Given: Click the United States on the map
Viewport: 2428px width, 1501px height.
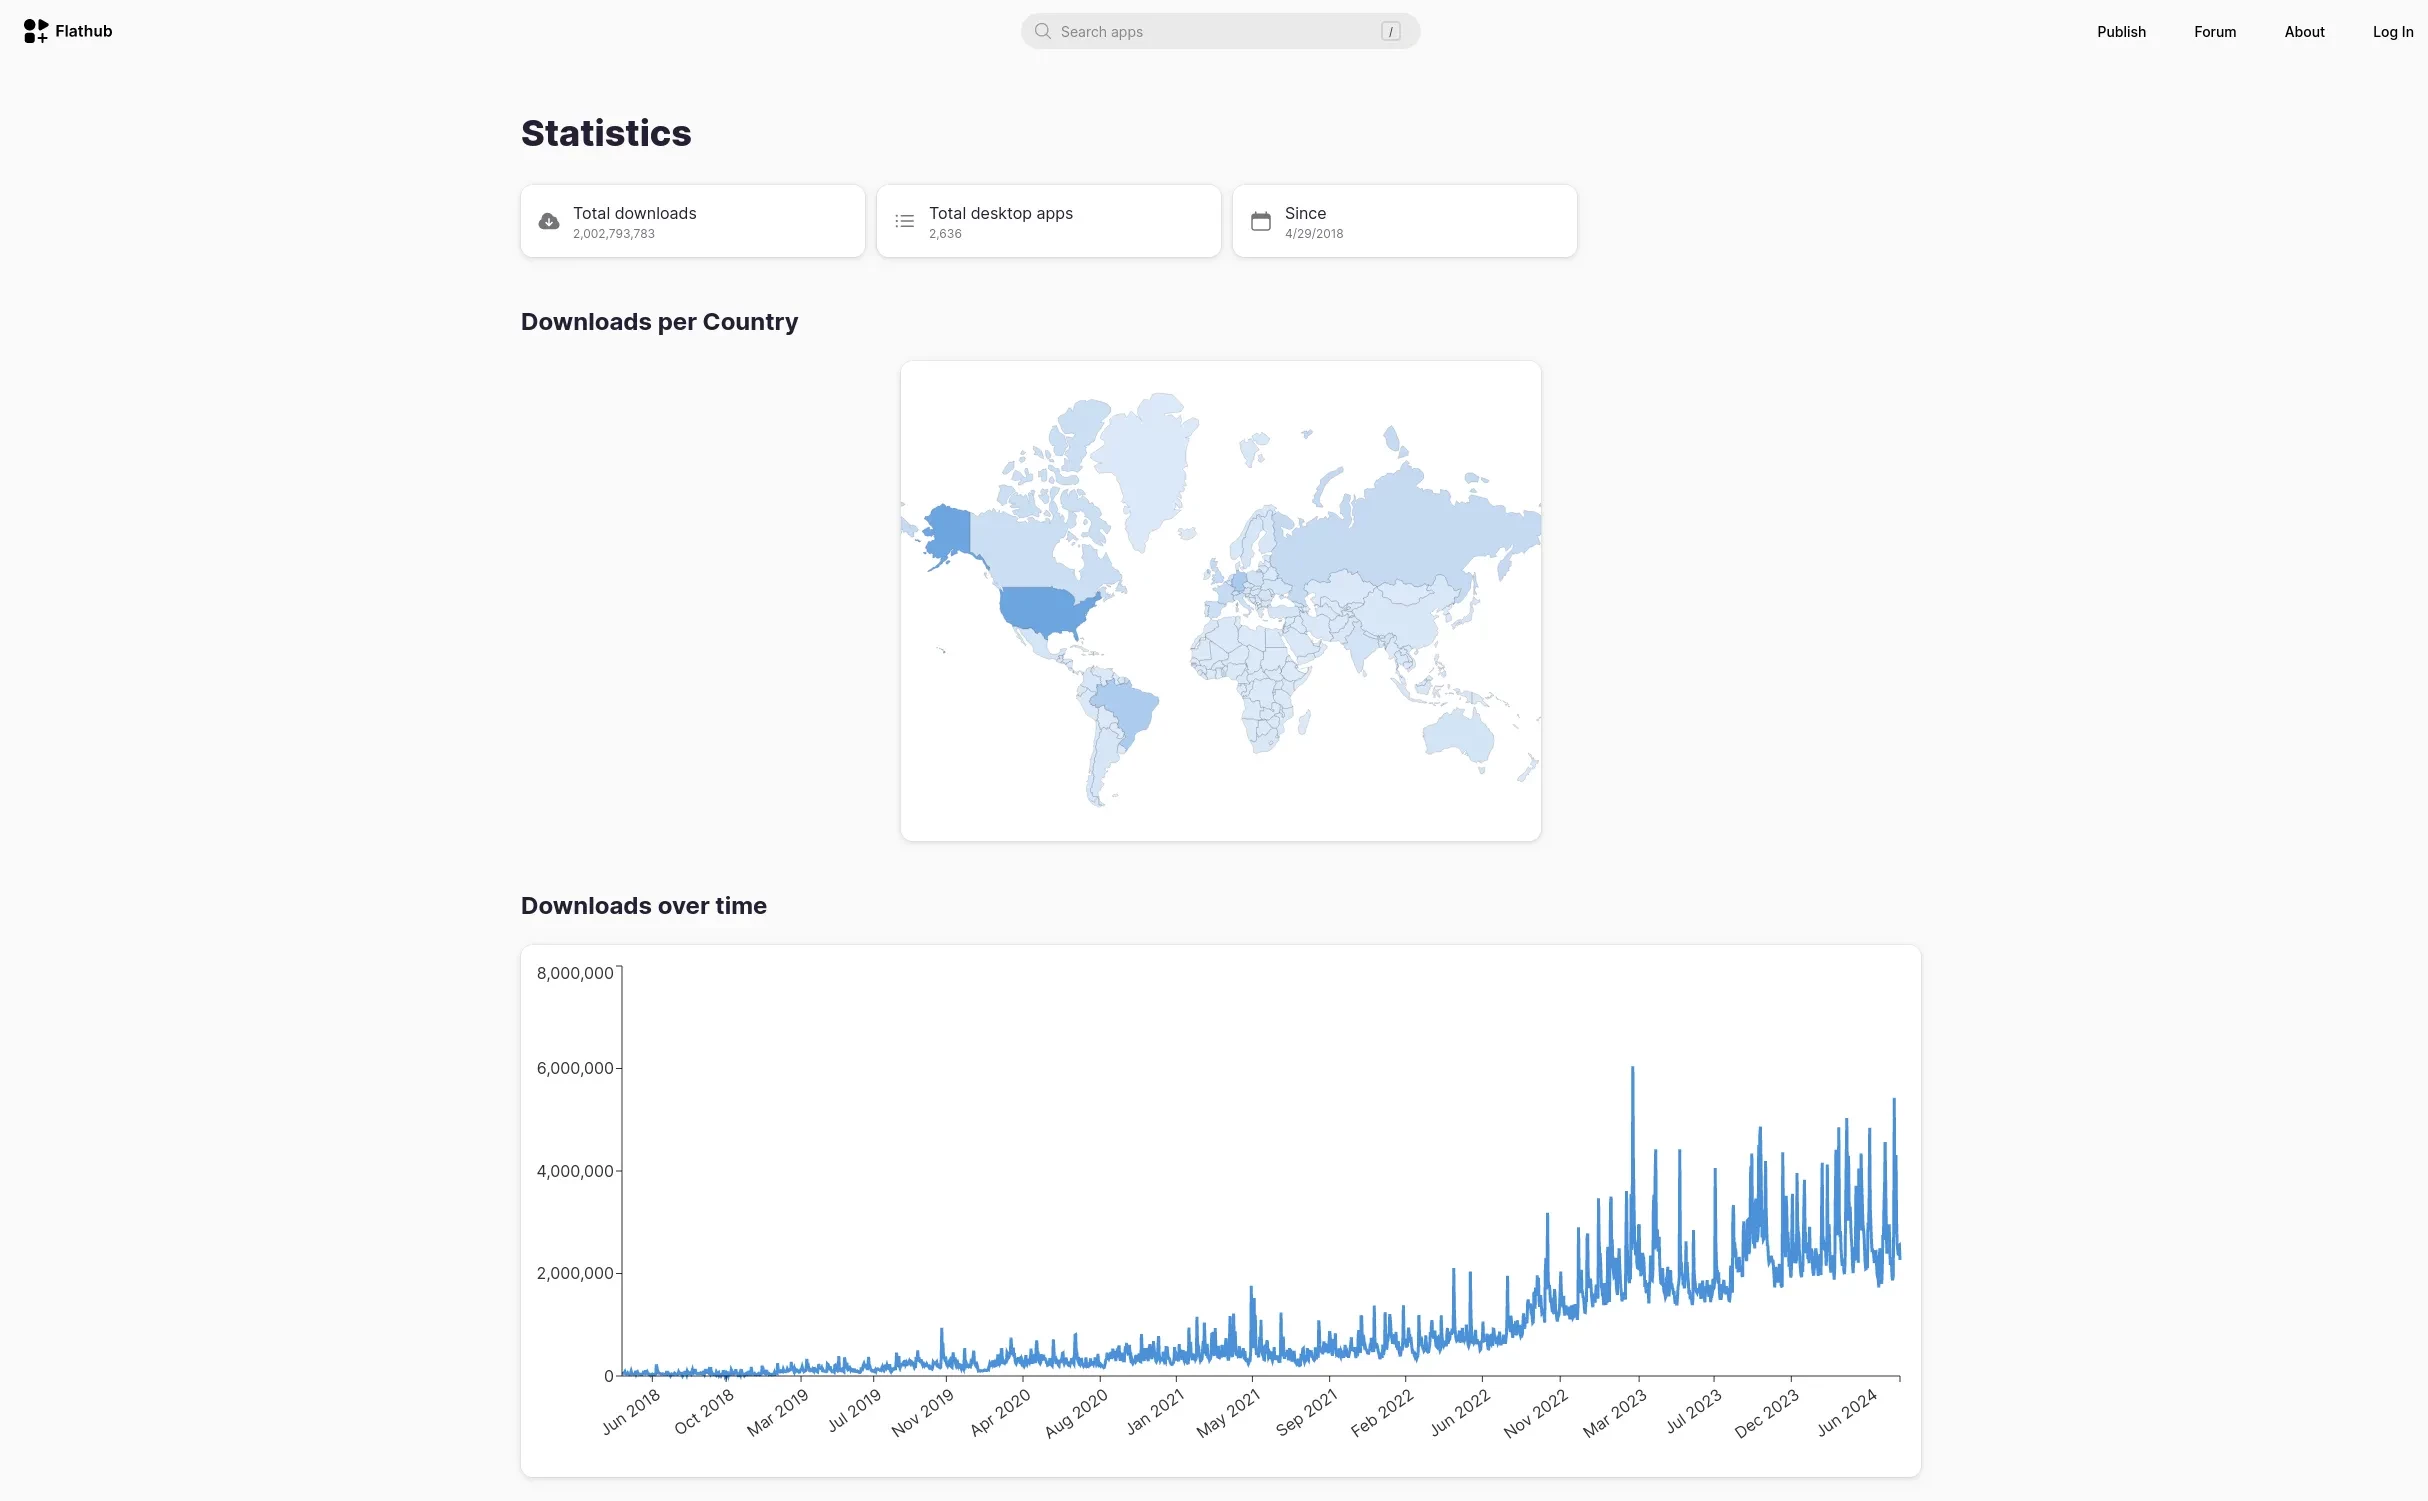Looking at the screenshot, I should coord(1040,608).
